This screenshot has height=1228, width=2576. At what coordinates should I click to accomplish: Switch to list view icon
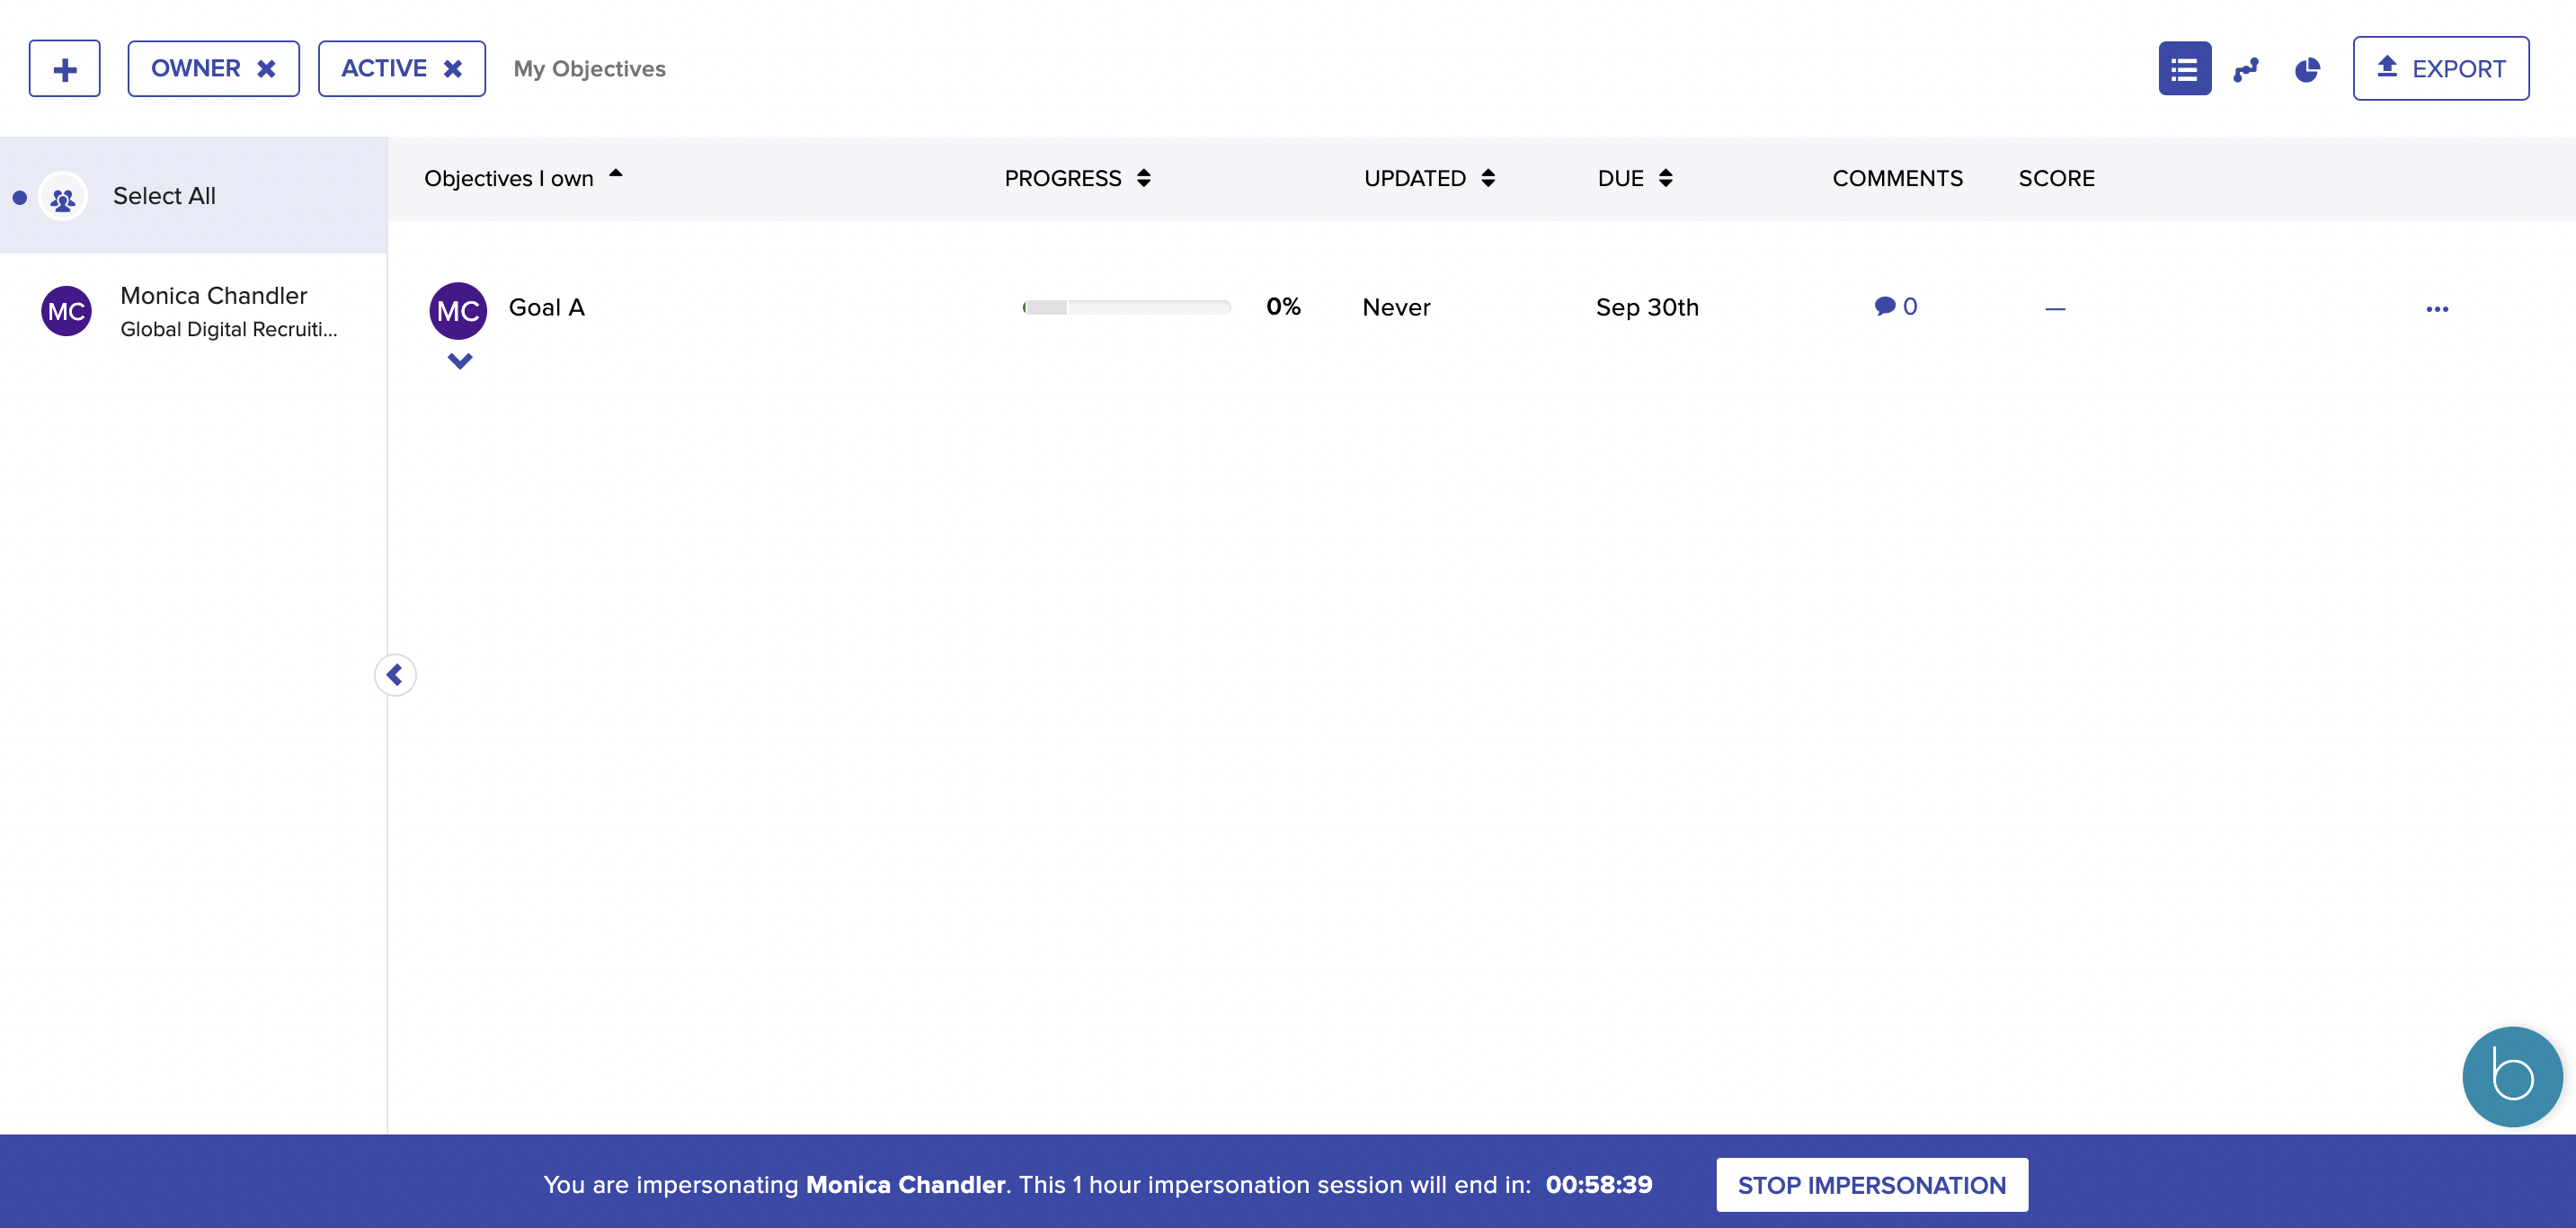tap(2184, 69)
